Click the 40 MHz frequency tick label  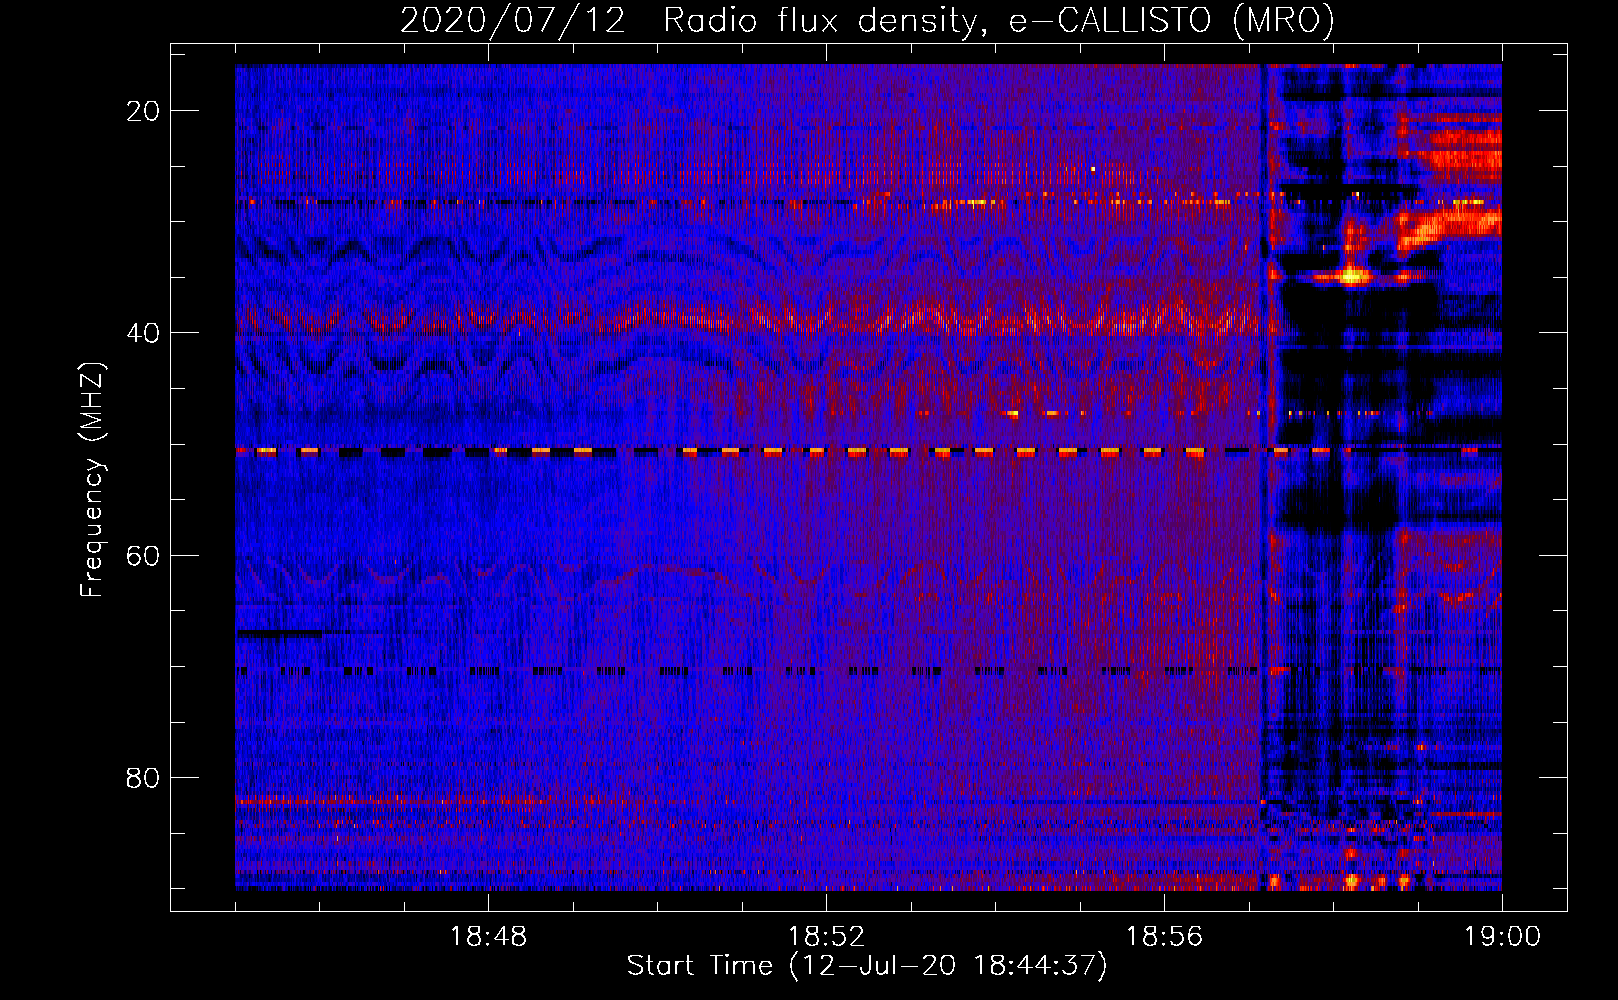tap(143, 333)
